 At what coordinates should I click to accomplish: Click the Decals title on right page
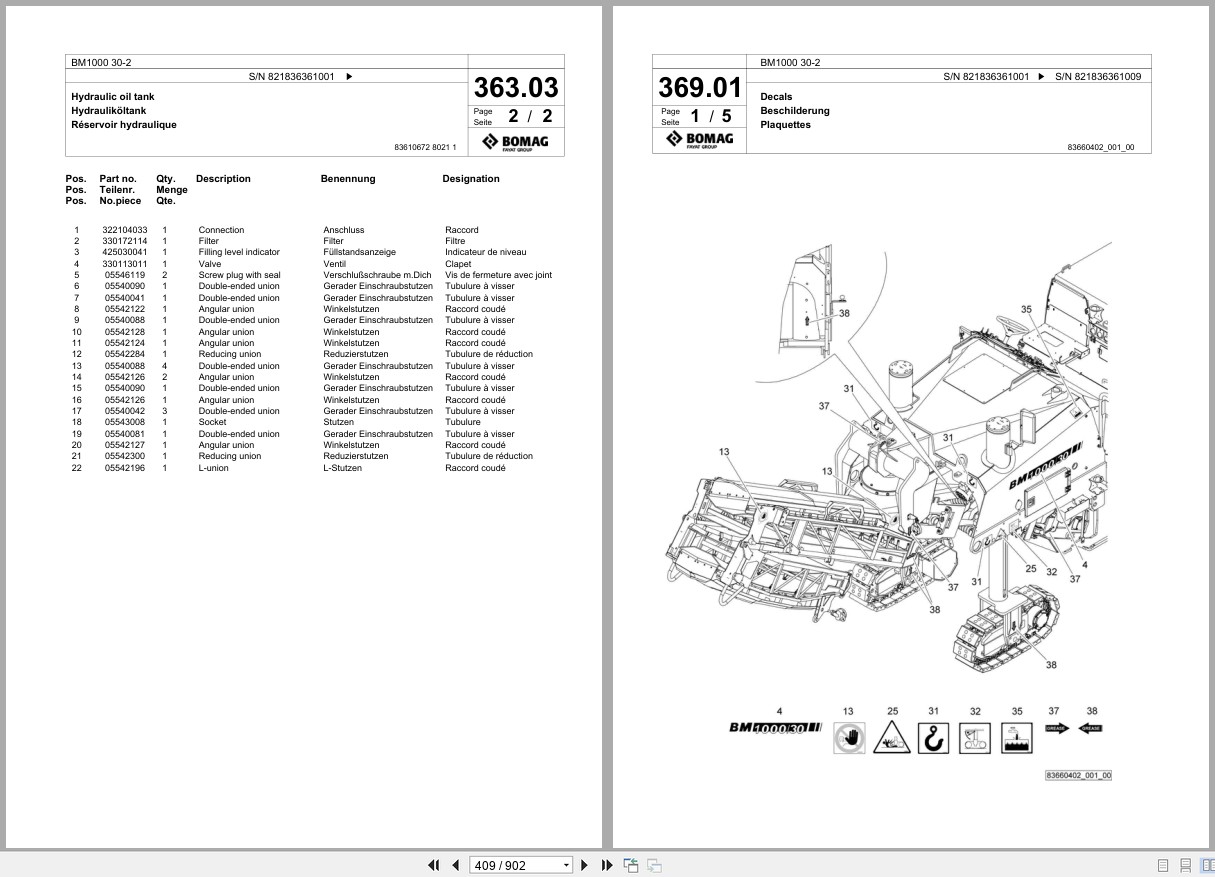776,97
